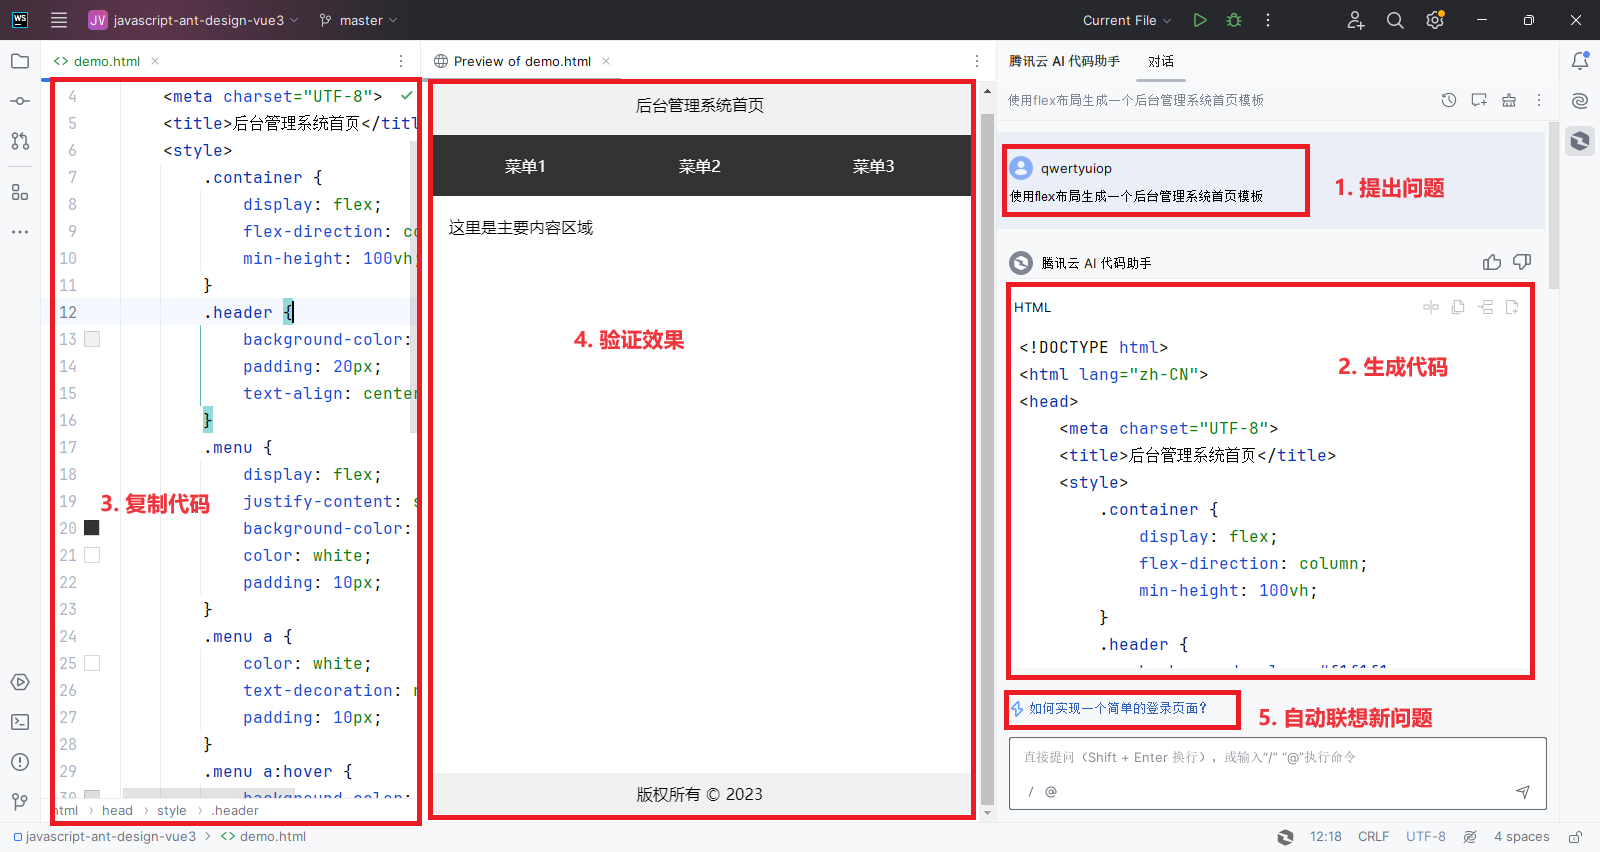Viewport: 1600px width, 852px height.
Task: Open the Project folder tool window
Action: 20,61
